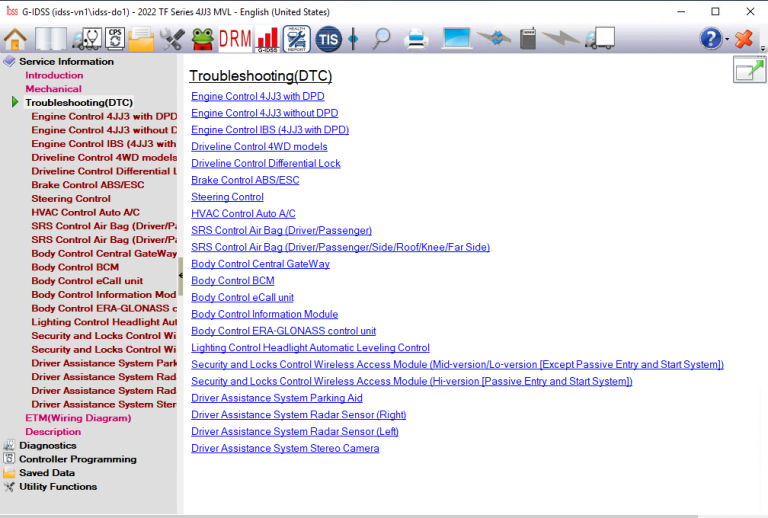The image size is (768, 518).
Task: Select Body Control BCM sidebar item
Action: pos(75,267)
